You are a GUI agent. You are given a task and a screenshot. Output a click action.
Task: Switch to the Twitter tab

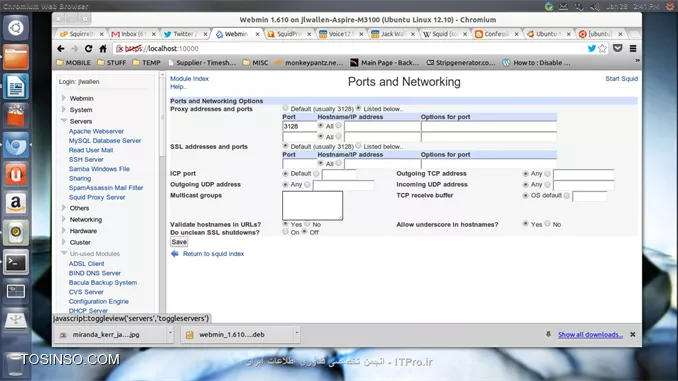pyautogui.click(x=184, y=34)
